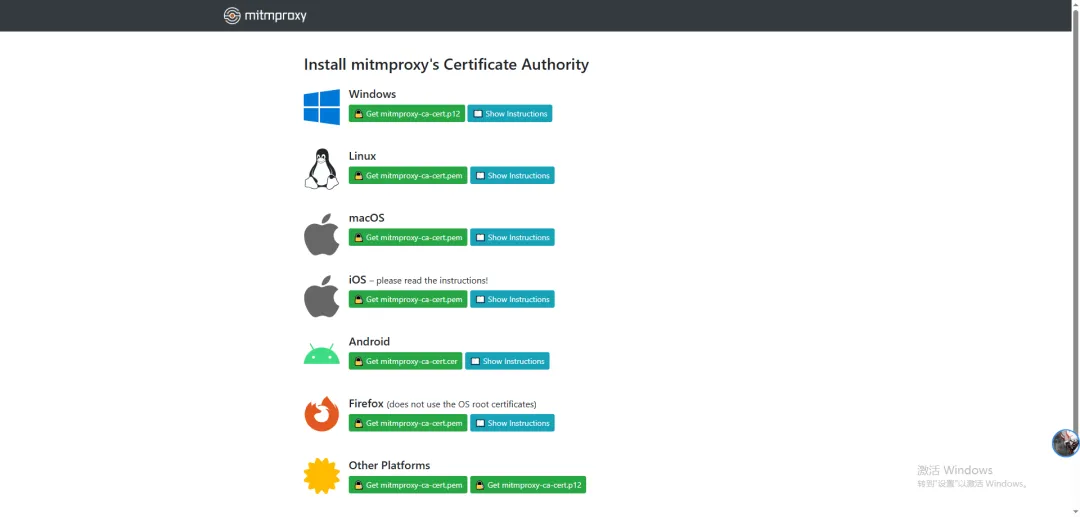Show Instructions for Windows
Viewport: 1080px width, 517px height.
tap(510, 114)
